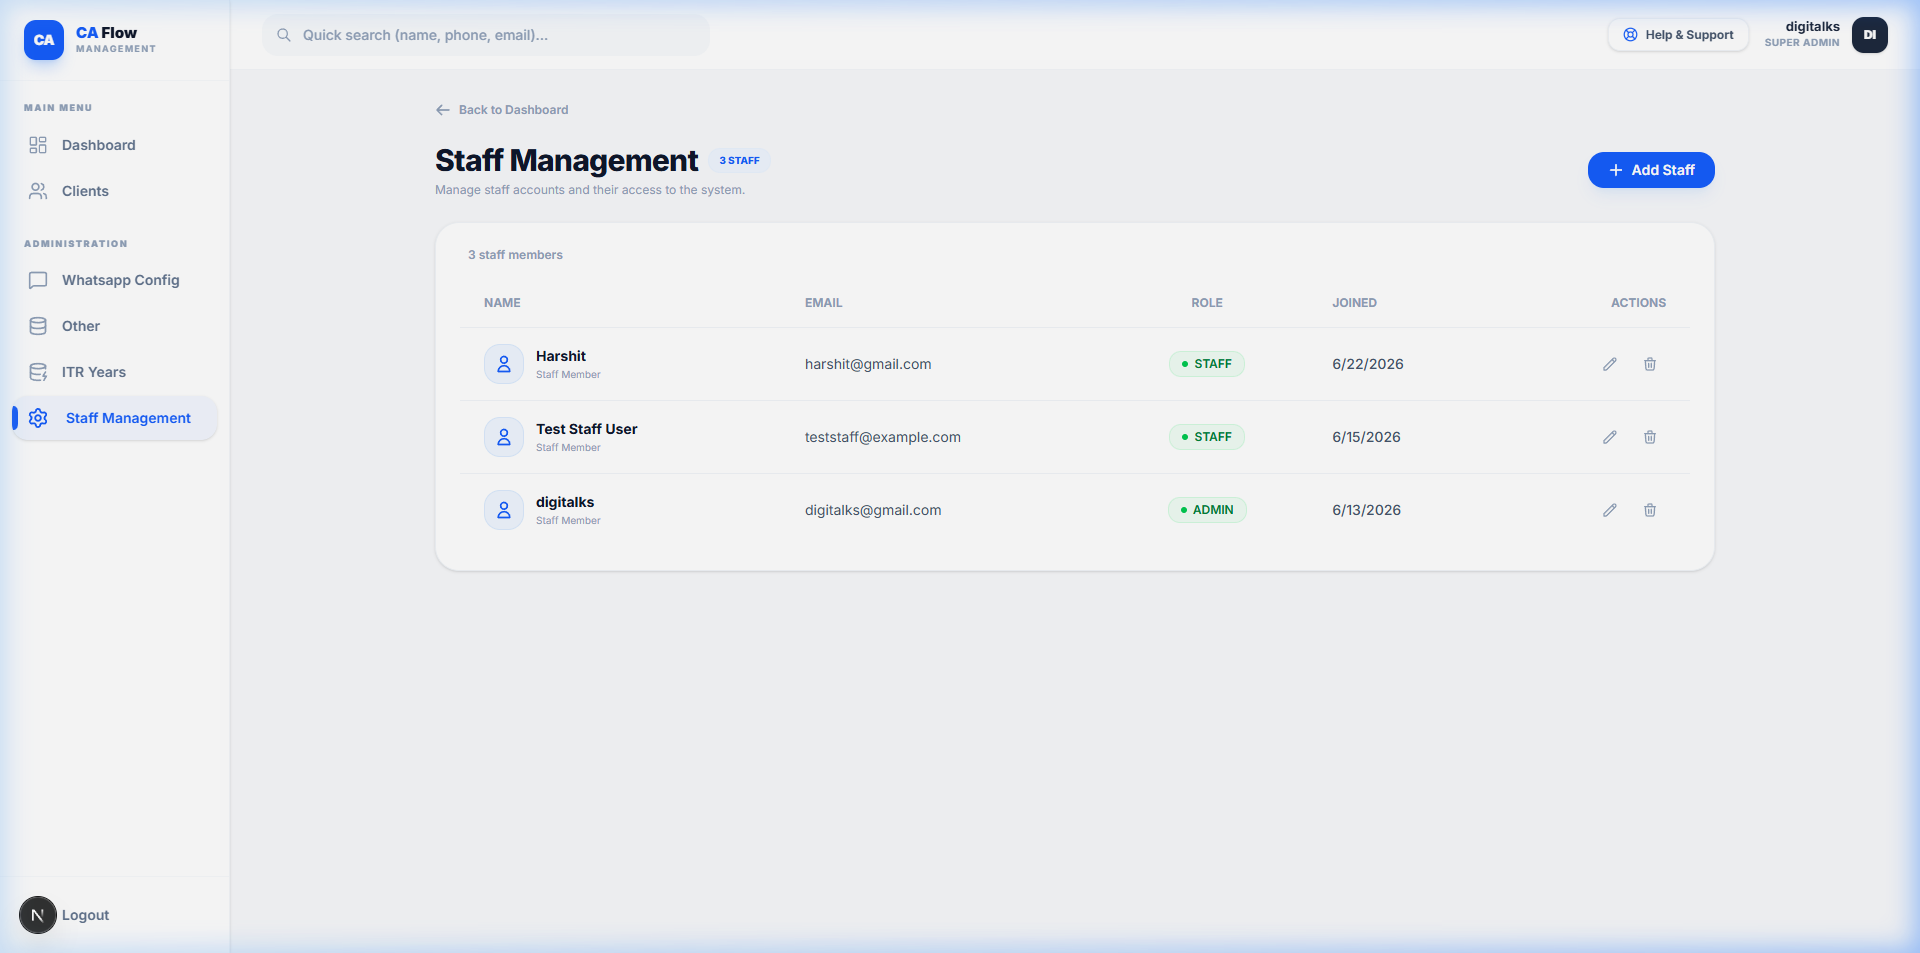
Task: Select Staff Management in the sidebar
Action: pyautogui.click(x=115, y=418)
